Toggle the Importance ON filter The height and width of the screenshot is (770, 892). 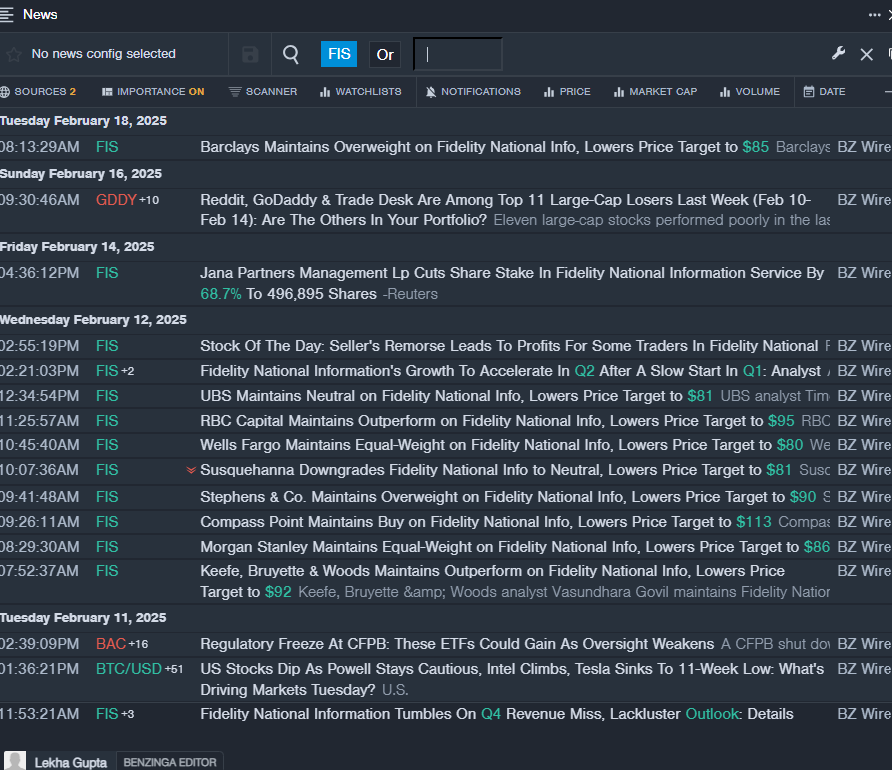tap(152, 92)
